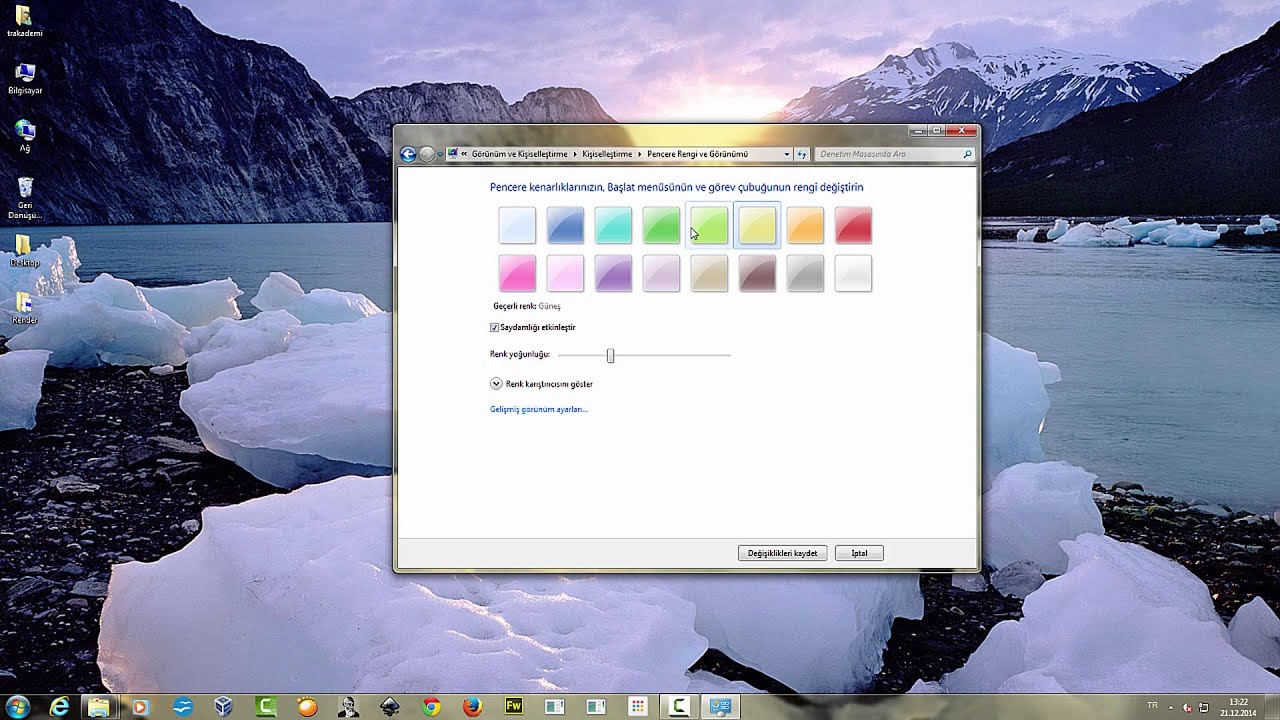Open Gelişmiş görünüm ayarları link
The width and height of the screenshot is (1280, 720).
(540, 409)
